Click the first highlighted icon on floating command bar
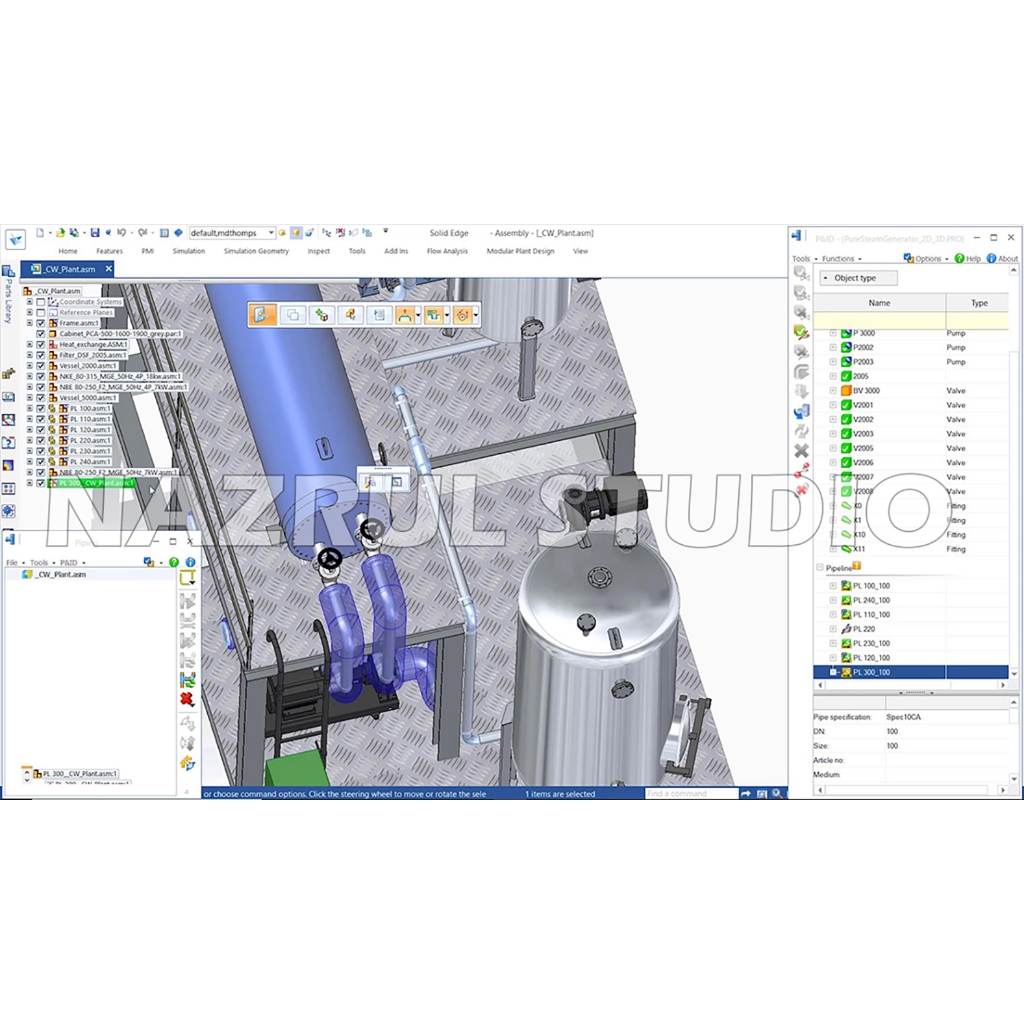Image resolution: width=1024 pixels, height=1024 pixels. (x=262, y=315)
